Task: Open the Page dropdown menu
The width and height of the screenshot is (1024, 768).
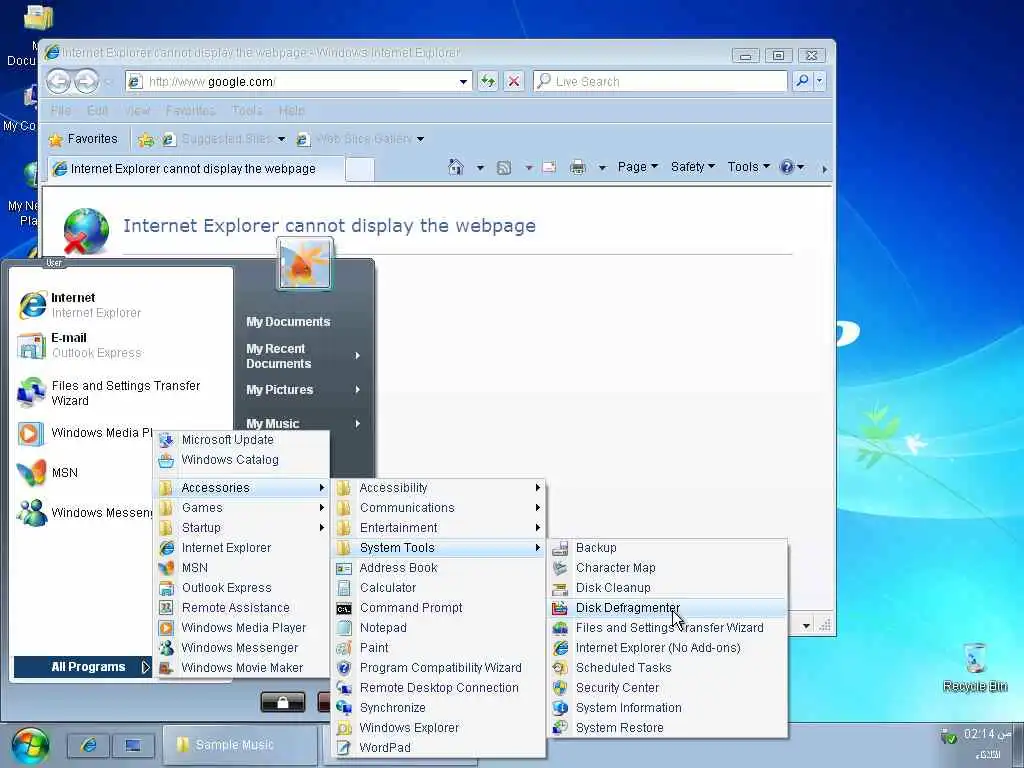Action: [x=637, y=167]
